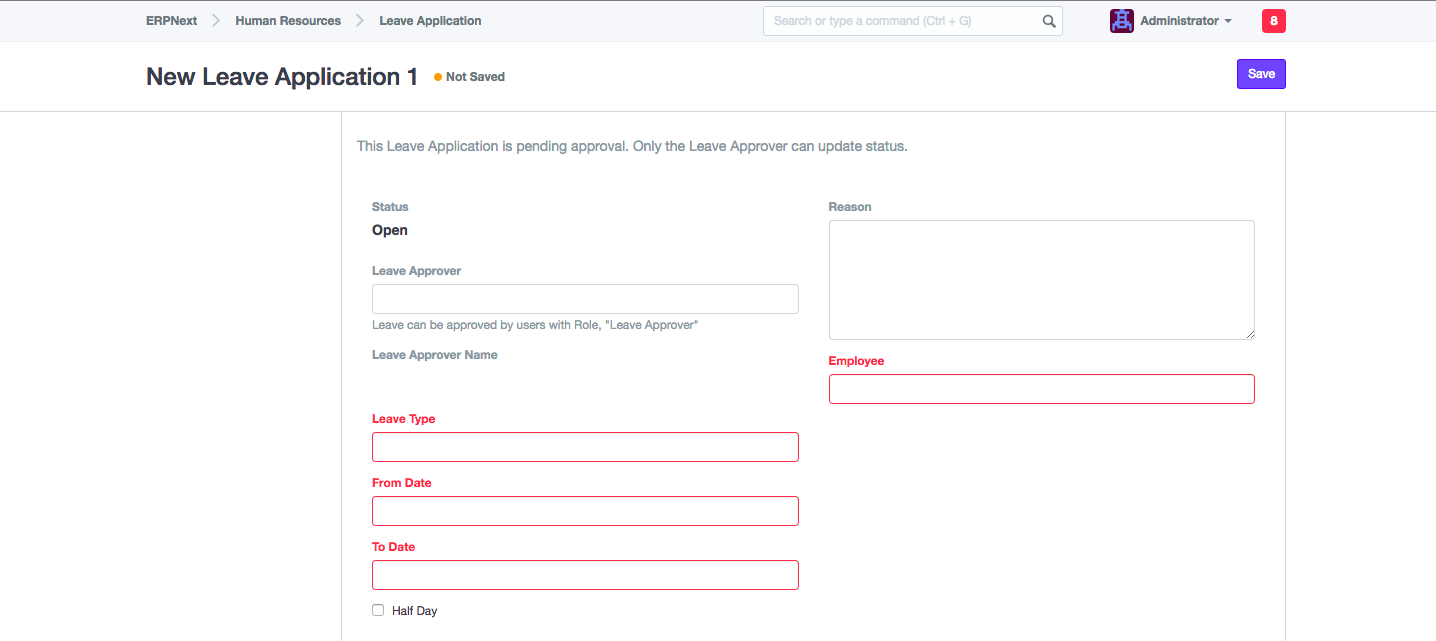Open the Employee link field dropdown

[1041, 389]
